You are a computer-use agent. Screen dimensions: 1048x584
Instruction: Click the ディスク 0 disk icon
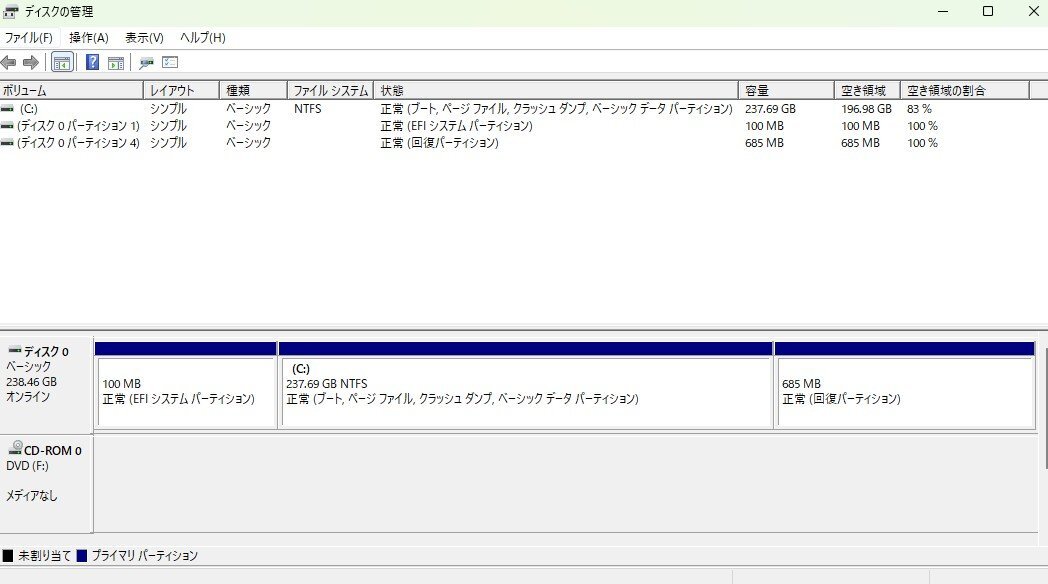coord(13,349)
